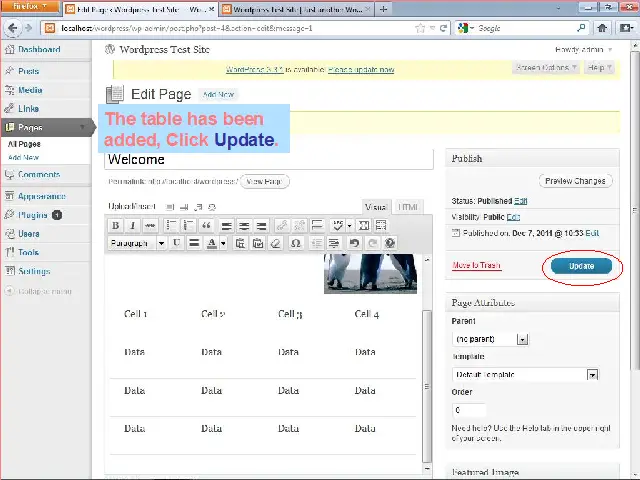Open the Appearance menu
640x480 pixels.
pyautogui.click(x=42, y=196)
